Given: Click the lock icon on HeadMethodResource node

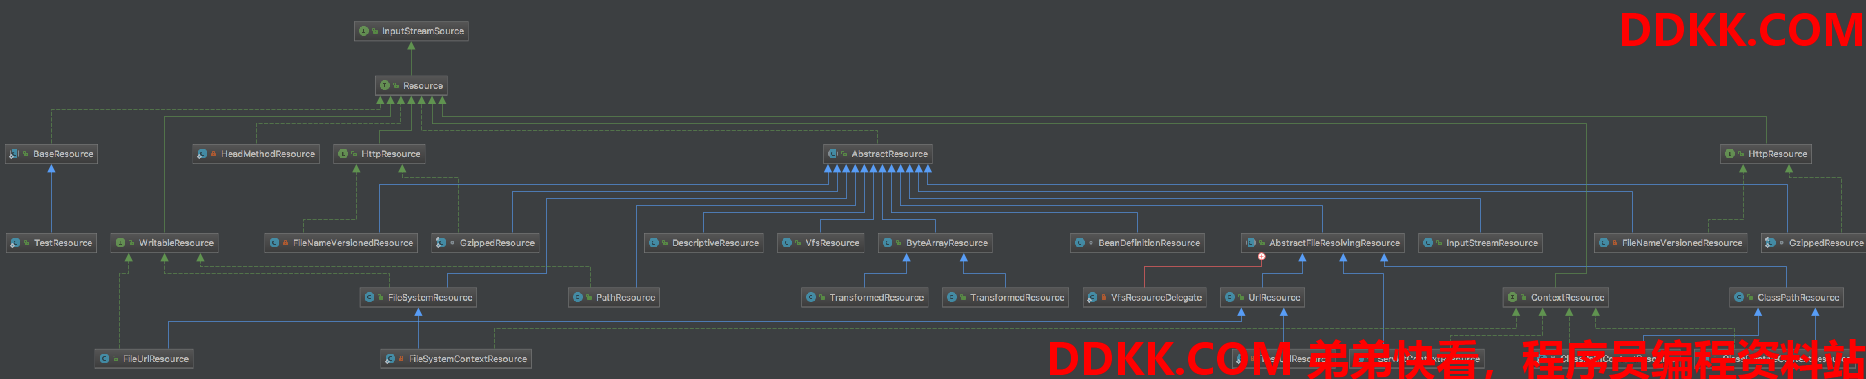Looking at the screenshot, I should pos(214,154).
